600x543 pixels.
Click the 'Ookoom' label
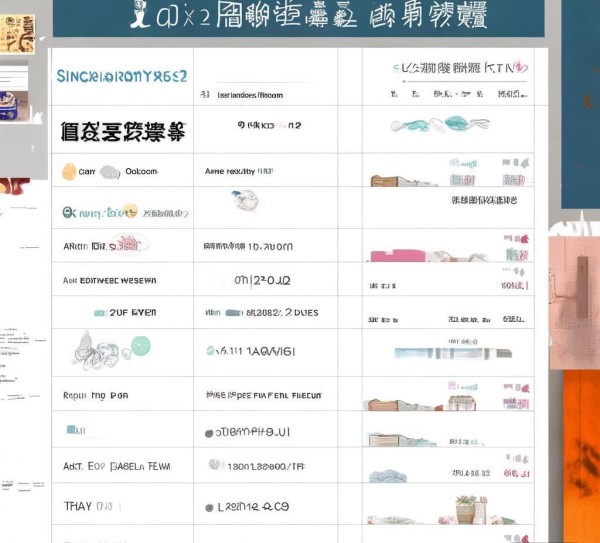tap(142, 171)
